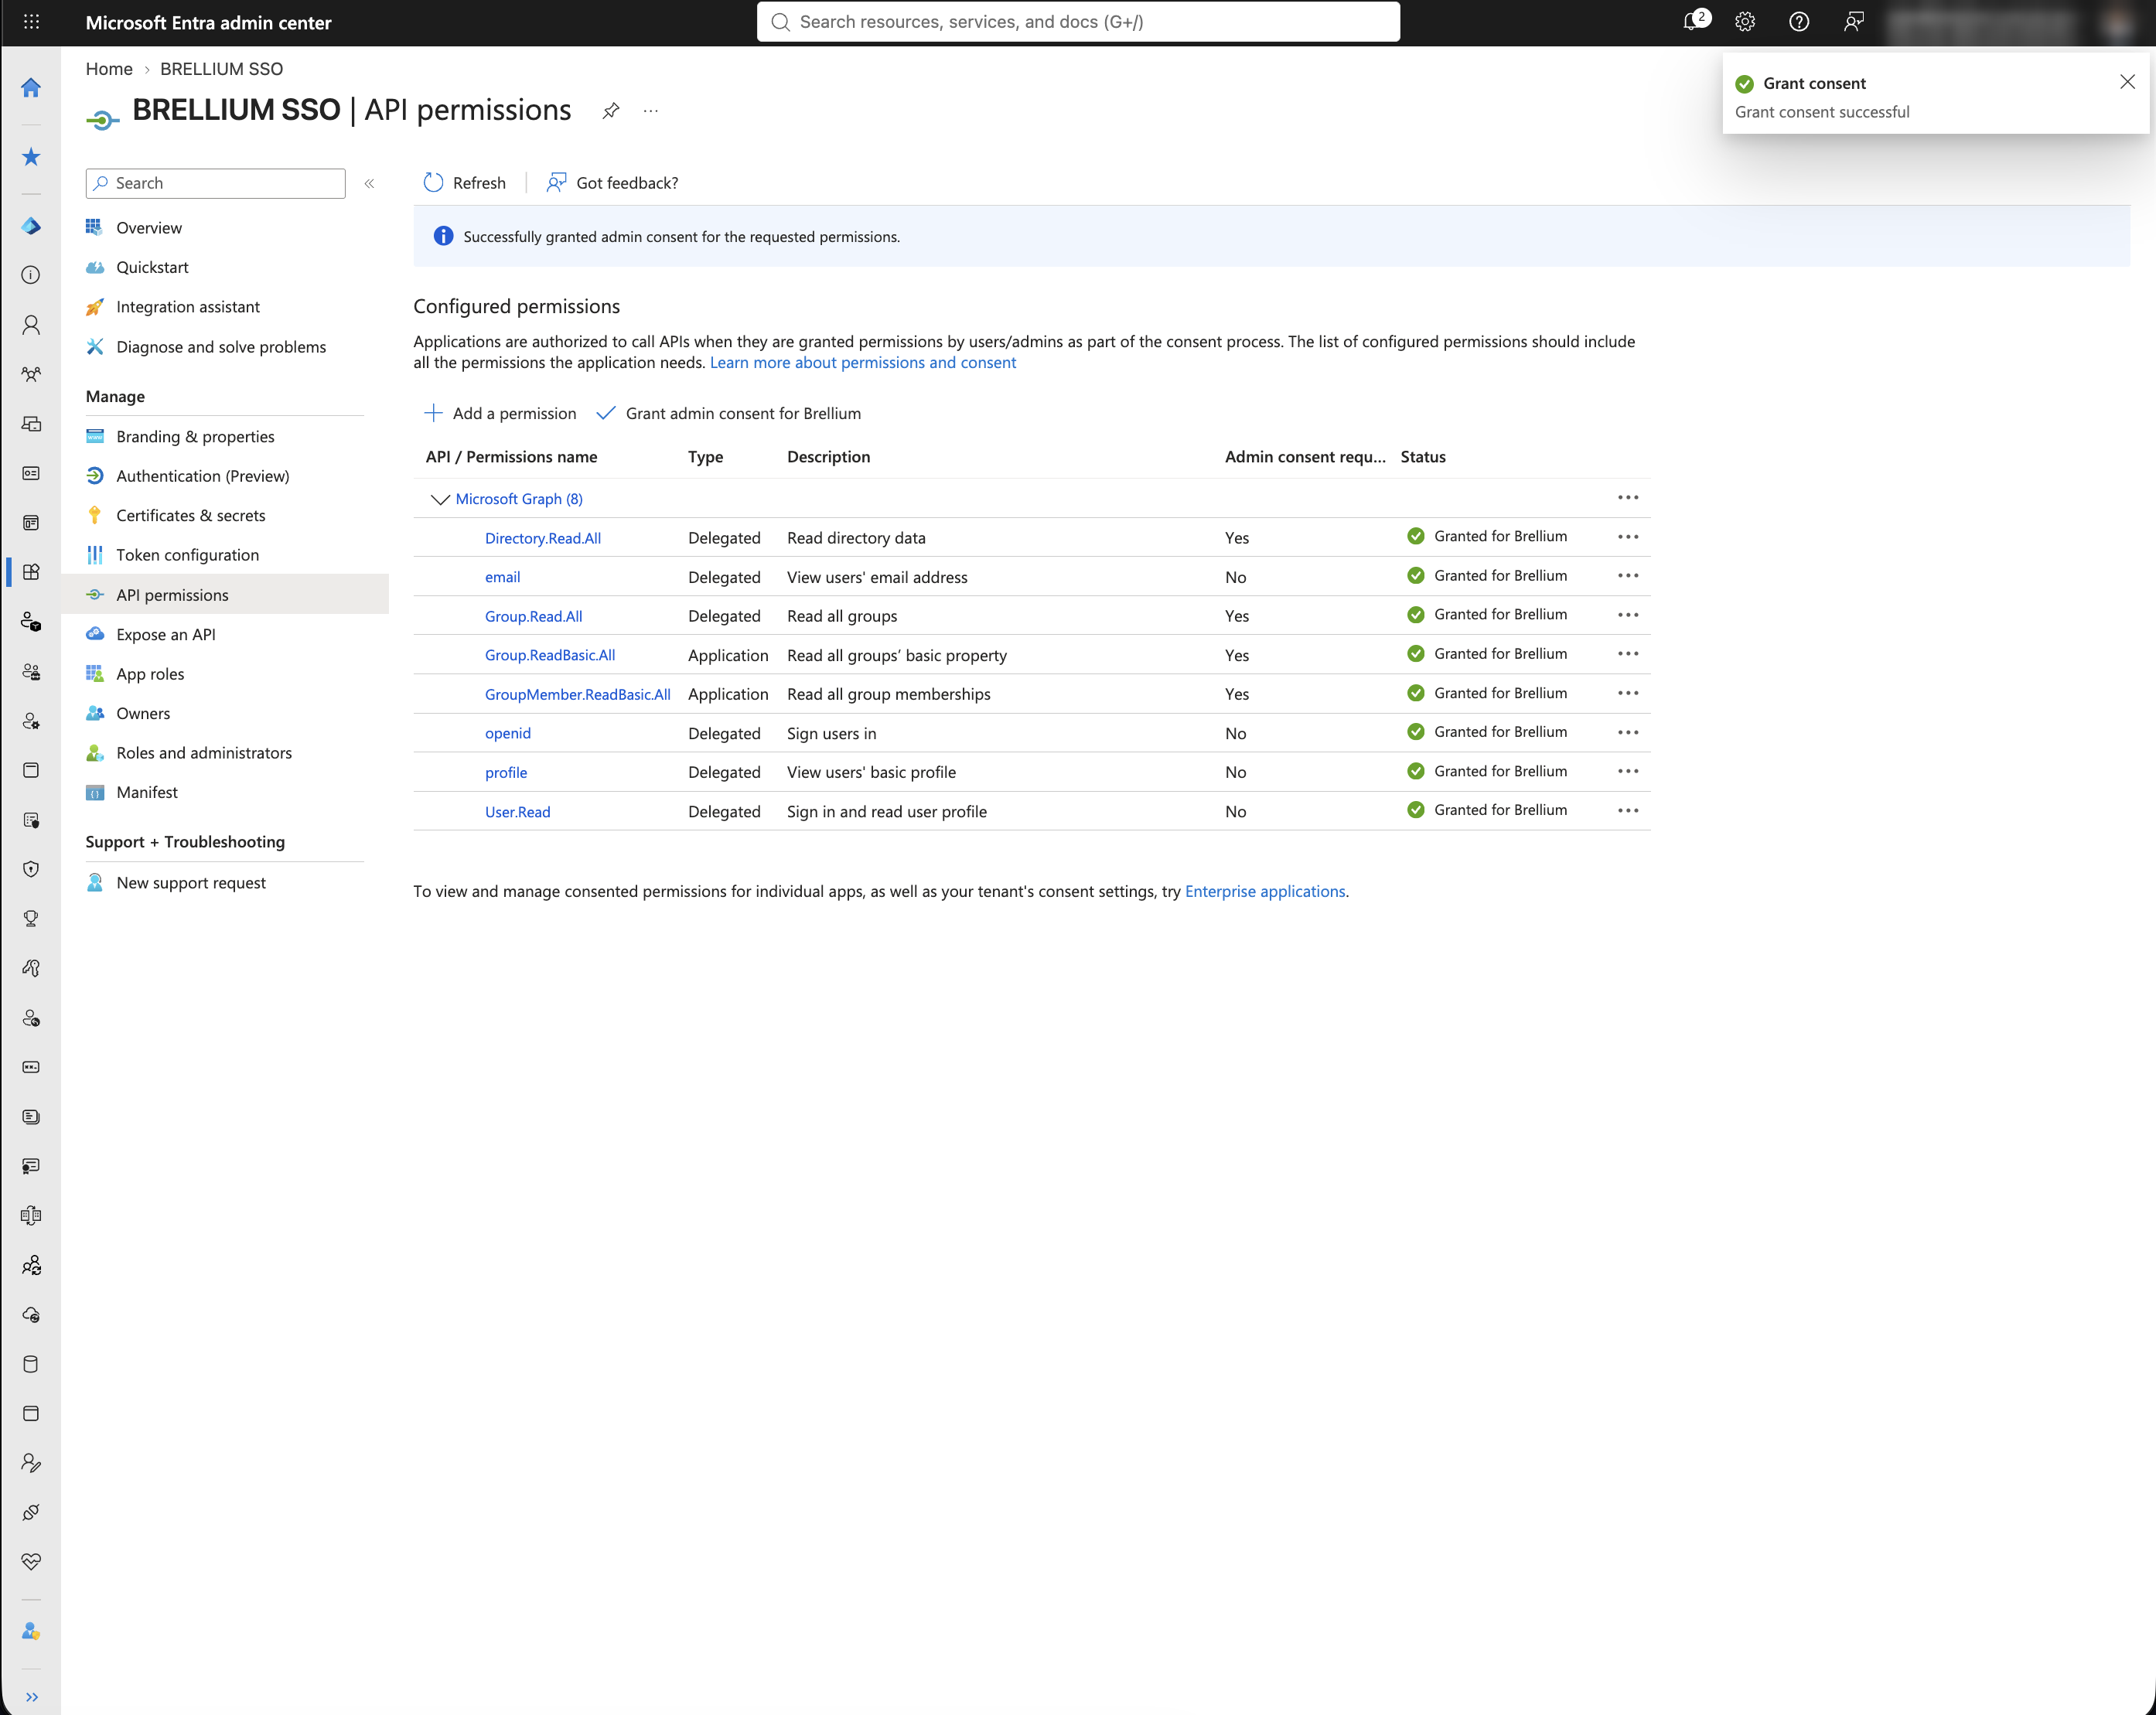Open the Protection shield icon in left rail
Viewport: 2156px width, 1715px height.
pos(31,869)
